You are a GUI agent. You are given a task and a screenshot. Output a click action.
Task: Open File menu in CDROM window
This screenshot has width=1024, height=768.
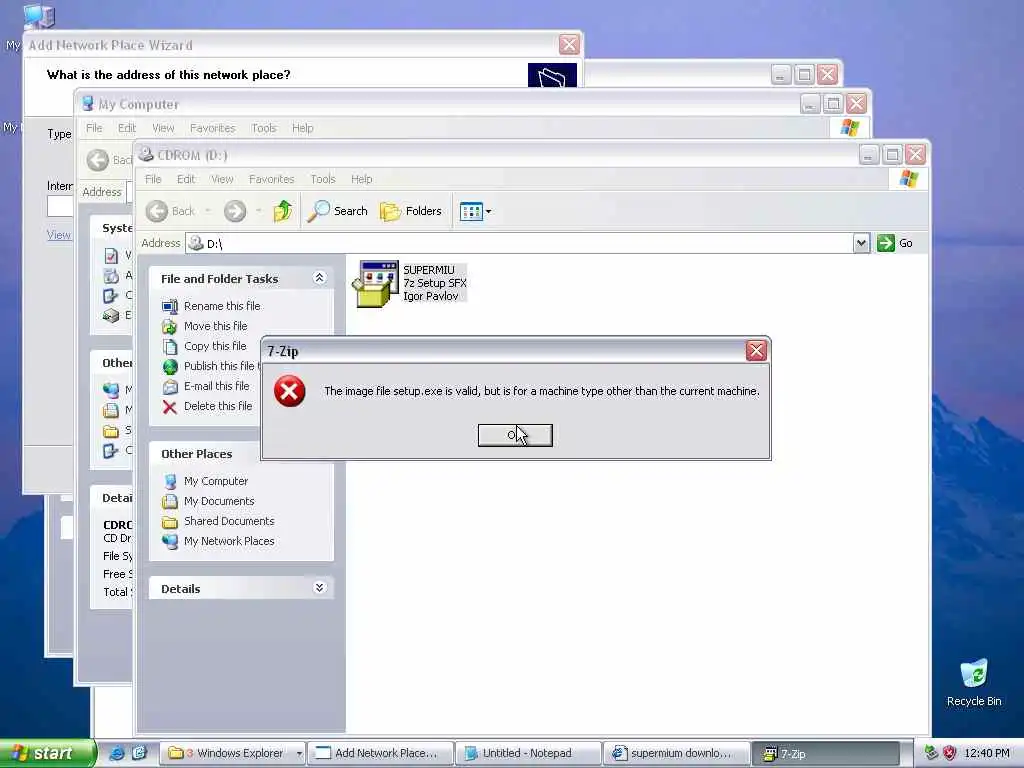[153, 179]
